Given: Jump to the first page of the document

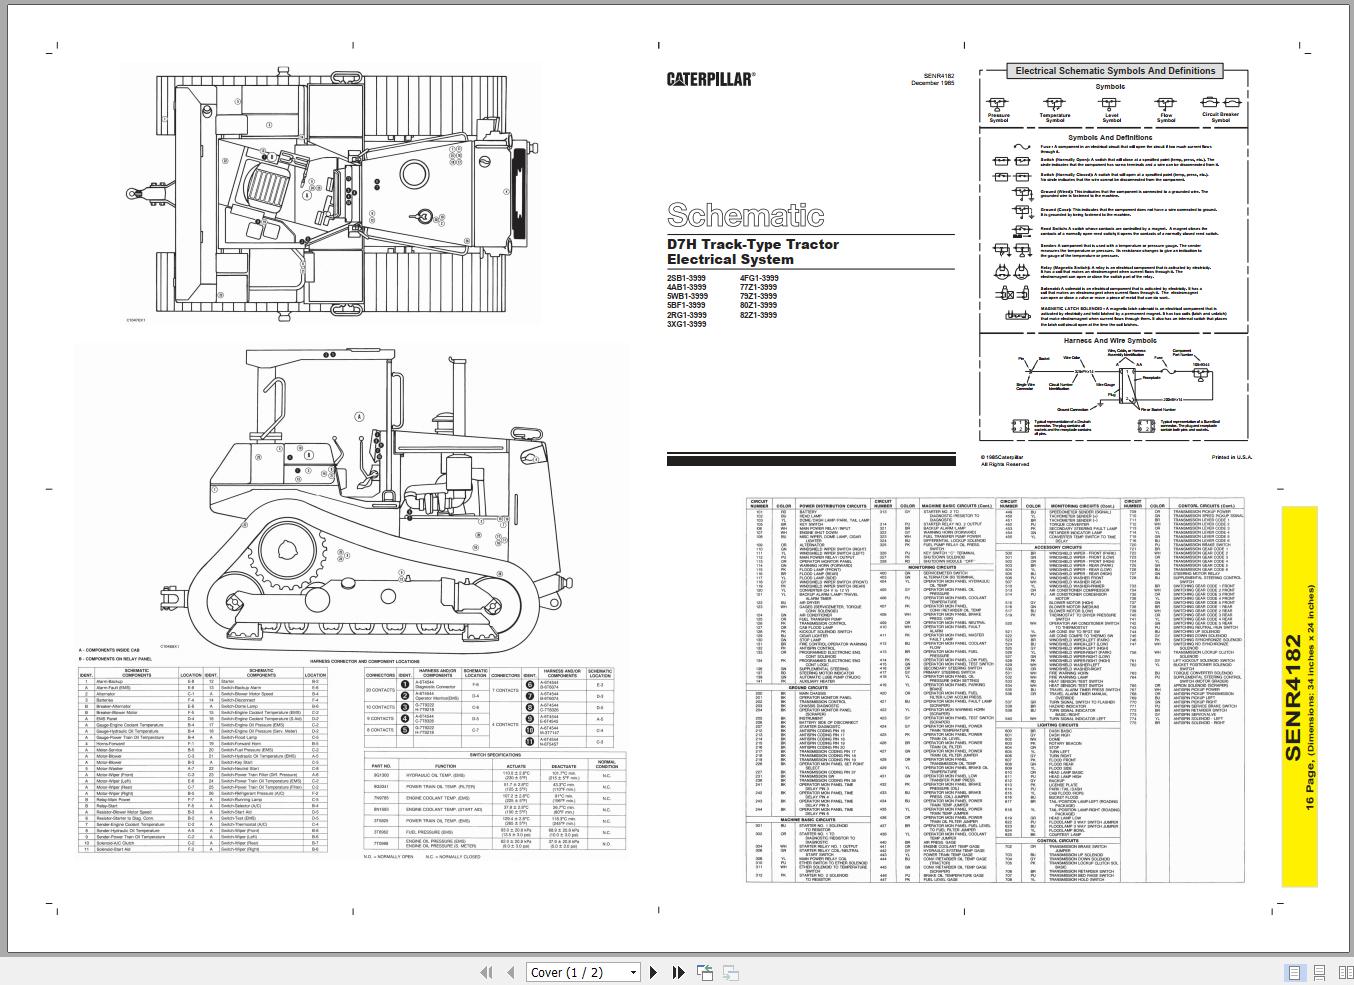Looking at the screenshot, I should 487,972.
